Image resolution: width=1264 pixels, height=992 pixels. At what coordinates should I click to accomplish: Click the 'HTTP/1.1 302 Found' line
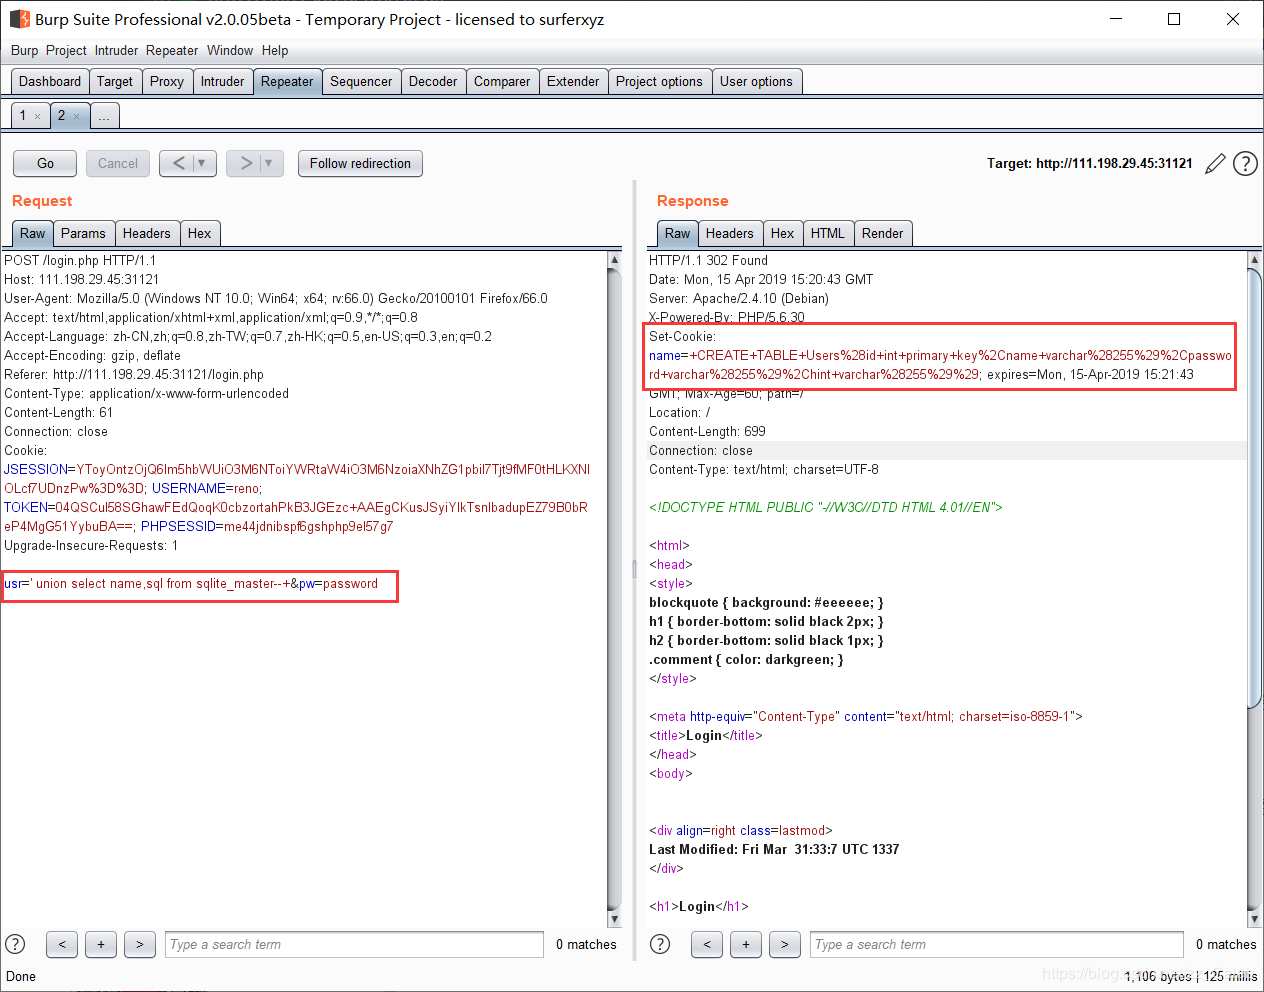coord(708,260)
